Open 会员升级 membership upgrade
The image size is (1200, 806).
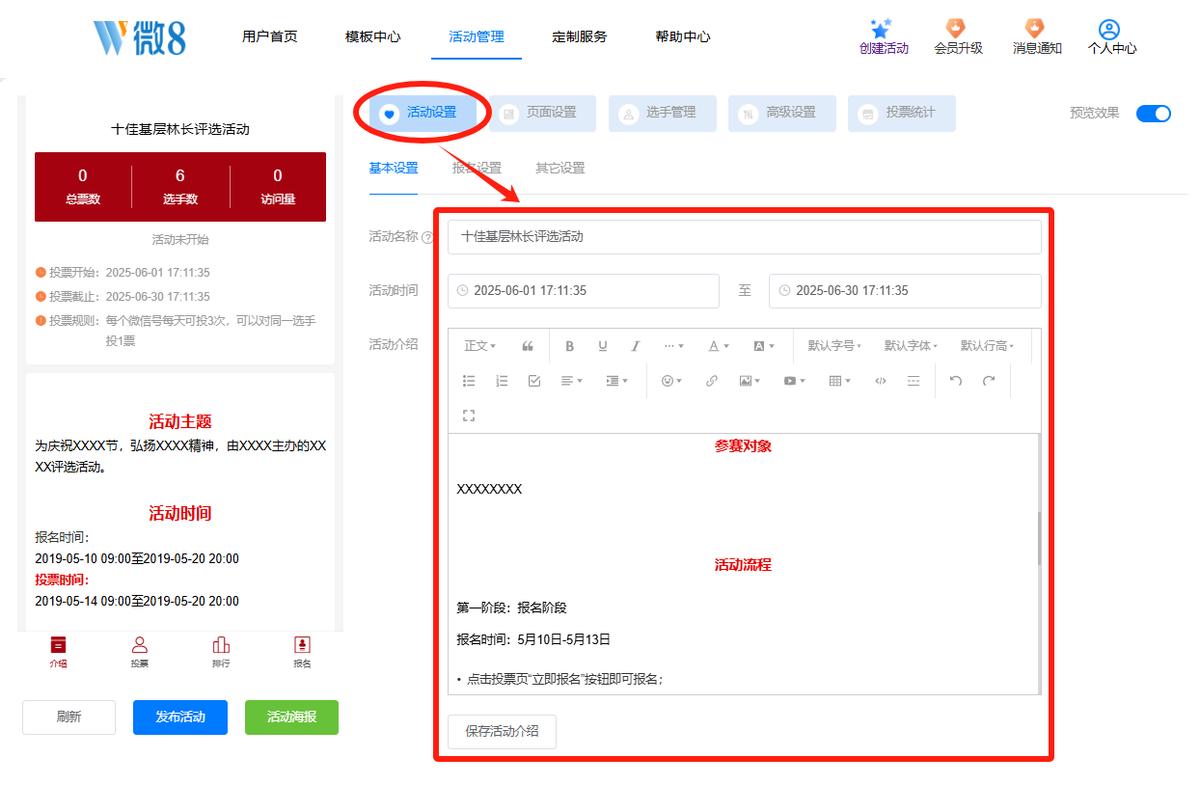958,37
